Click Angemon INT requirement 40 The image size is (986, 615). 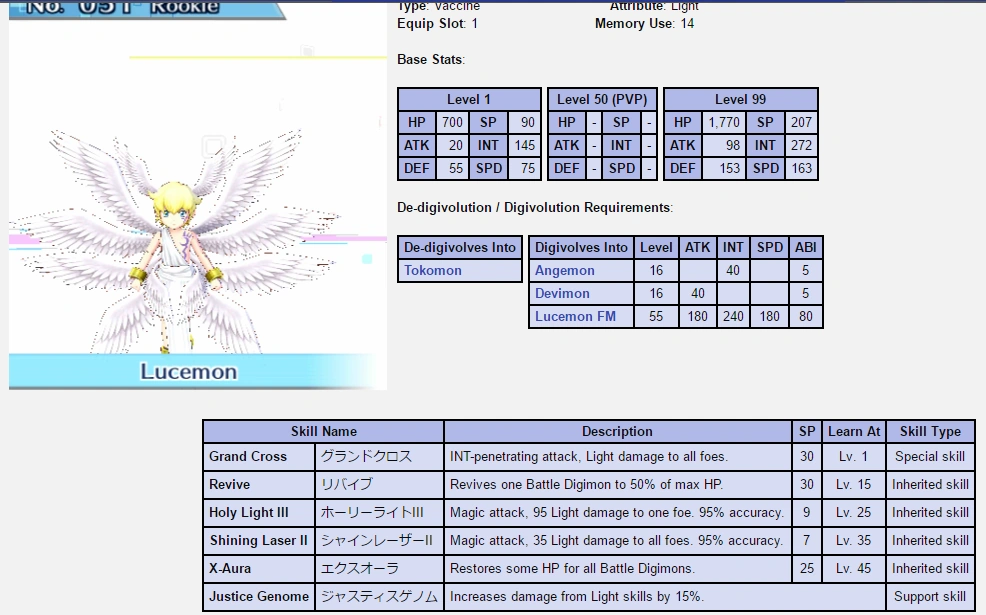click(x=733, y=270)
